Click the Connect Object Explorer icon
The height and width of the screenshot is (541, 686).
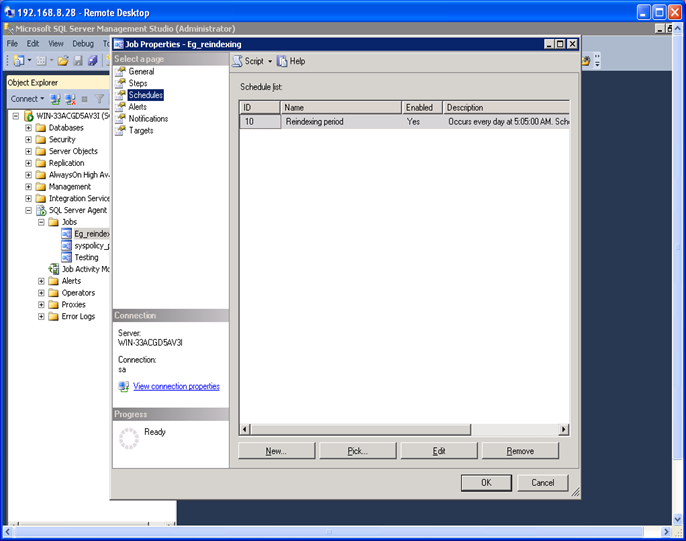click(55, 99)
